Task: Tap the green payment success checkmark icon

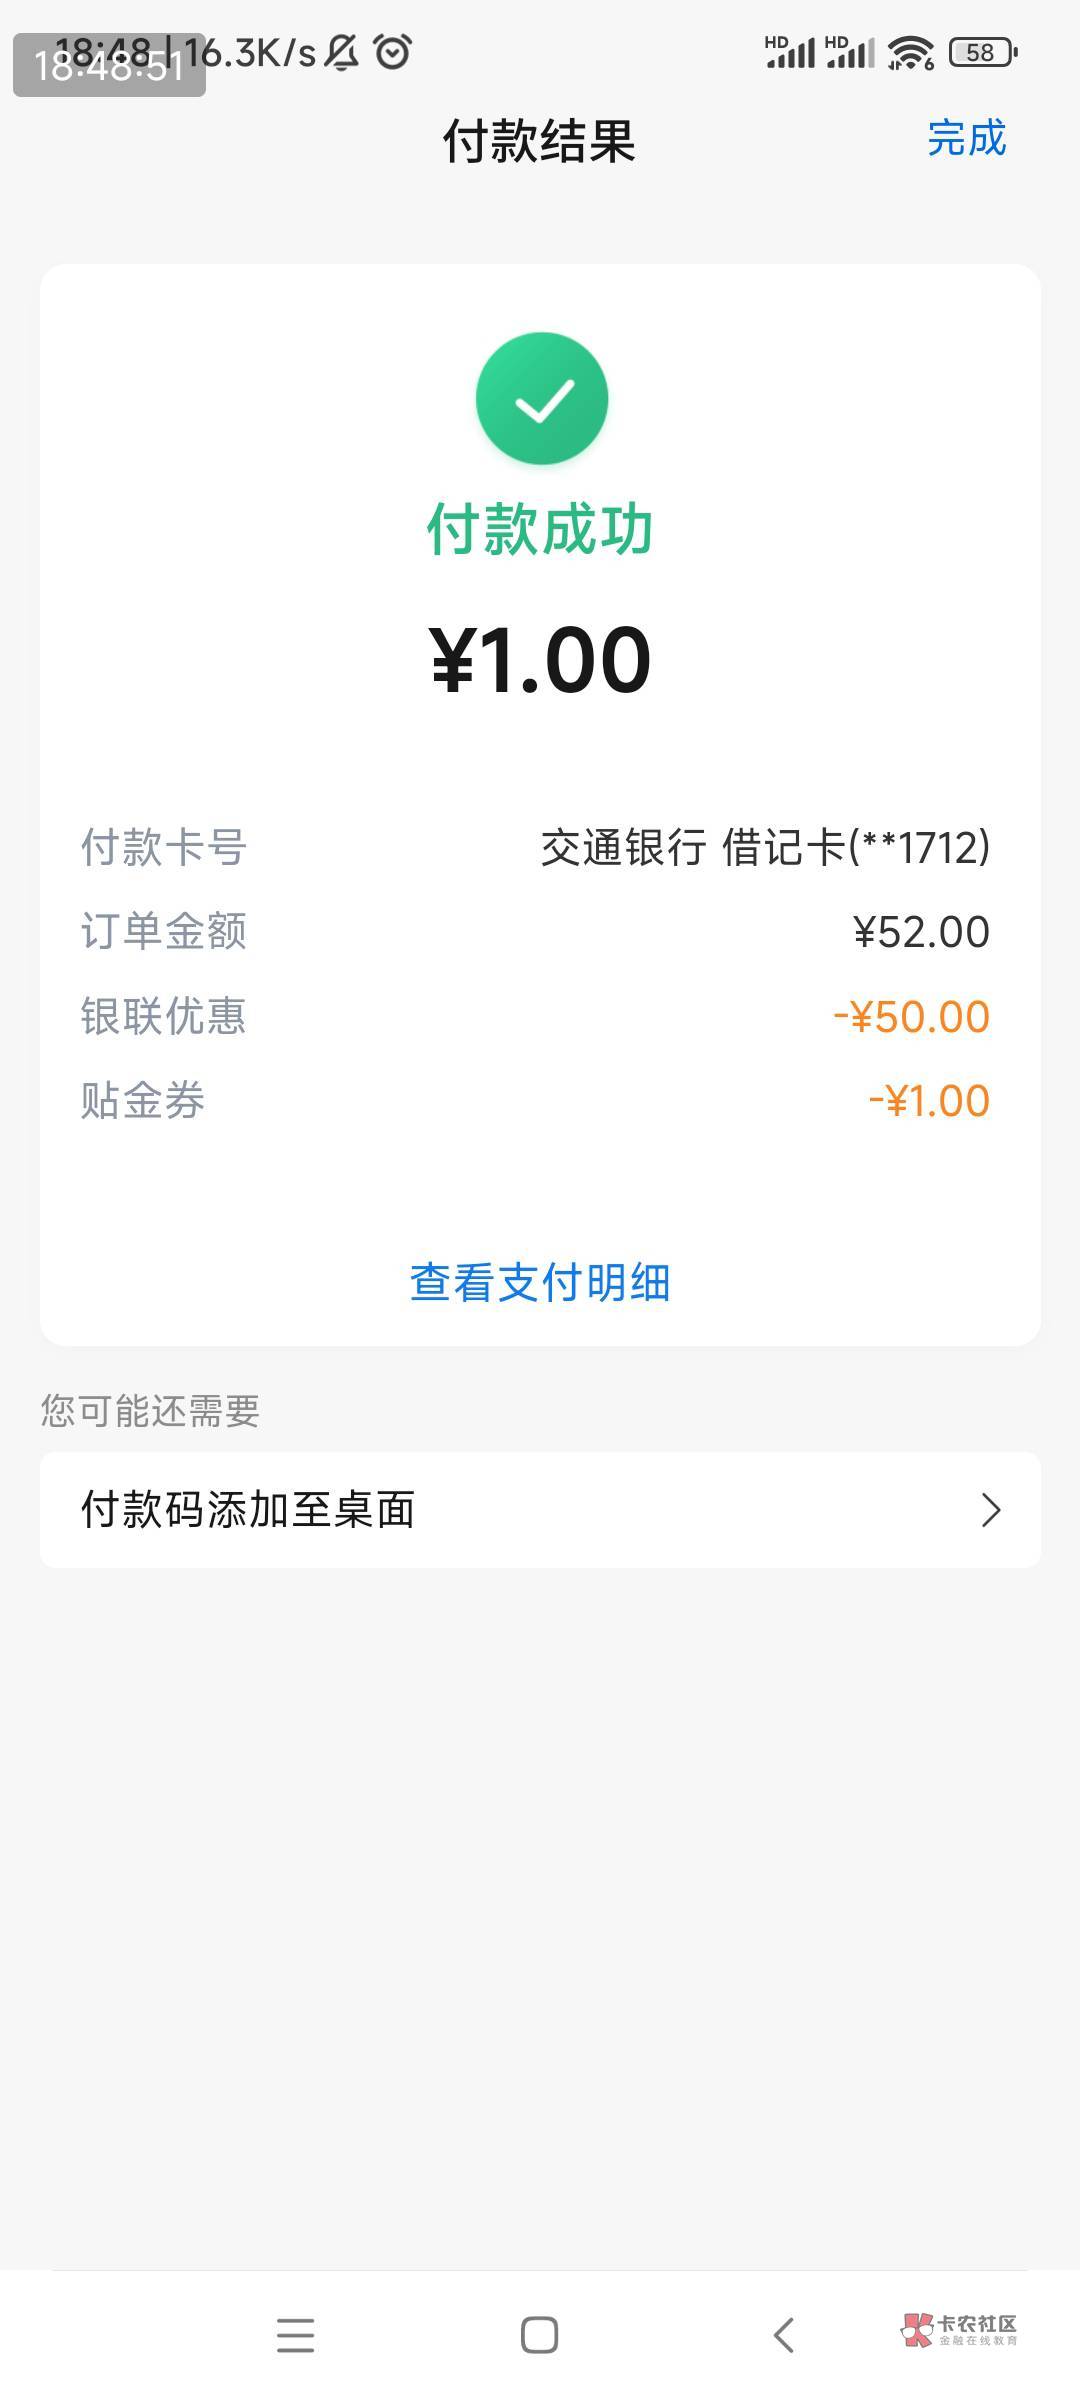Action: tap(541, 398)
